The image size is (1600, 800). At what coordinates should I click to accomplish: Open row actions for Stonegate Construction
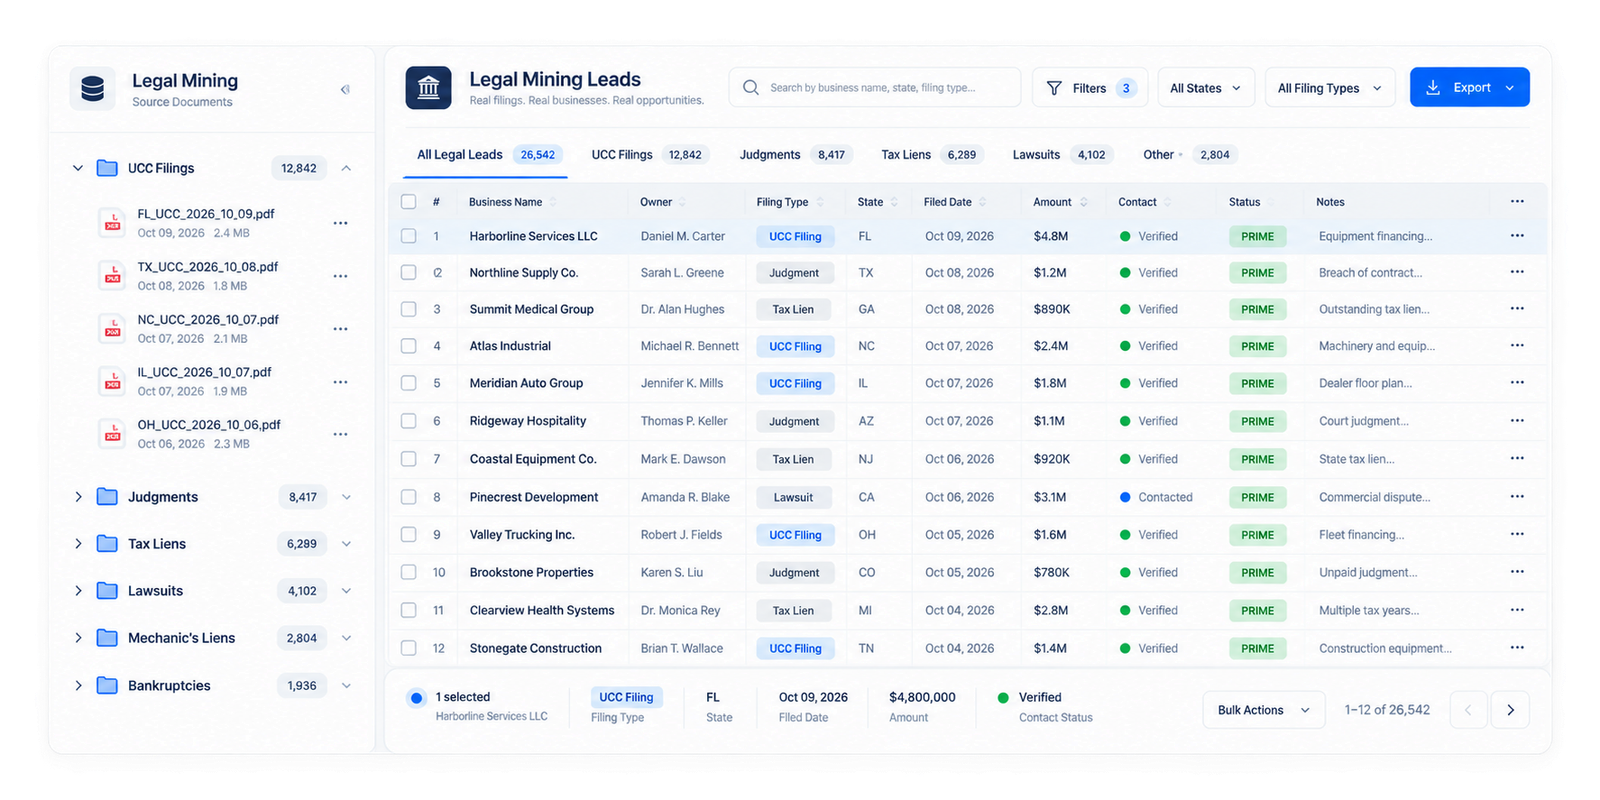(x=1517, y=648)
